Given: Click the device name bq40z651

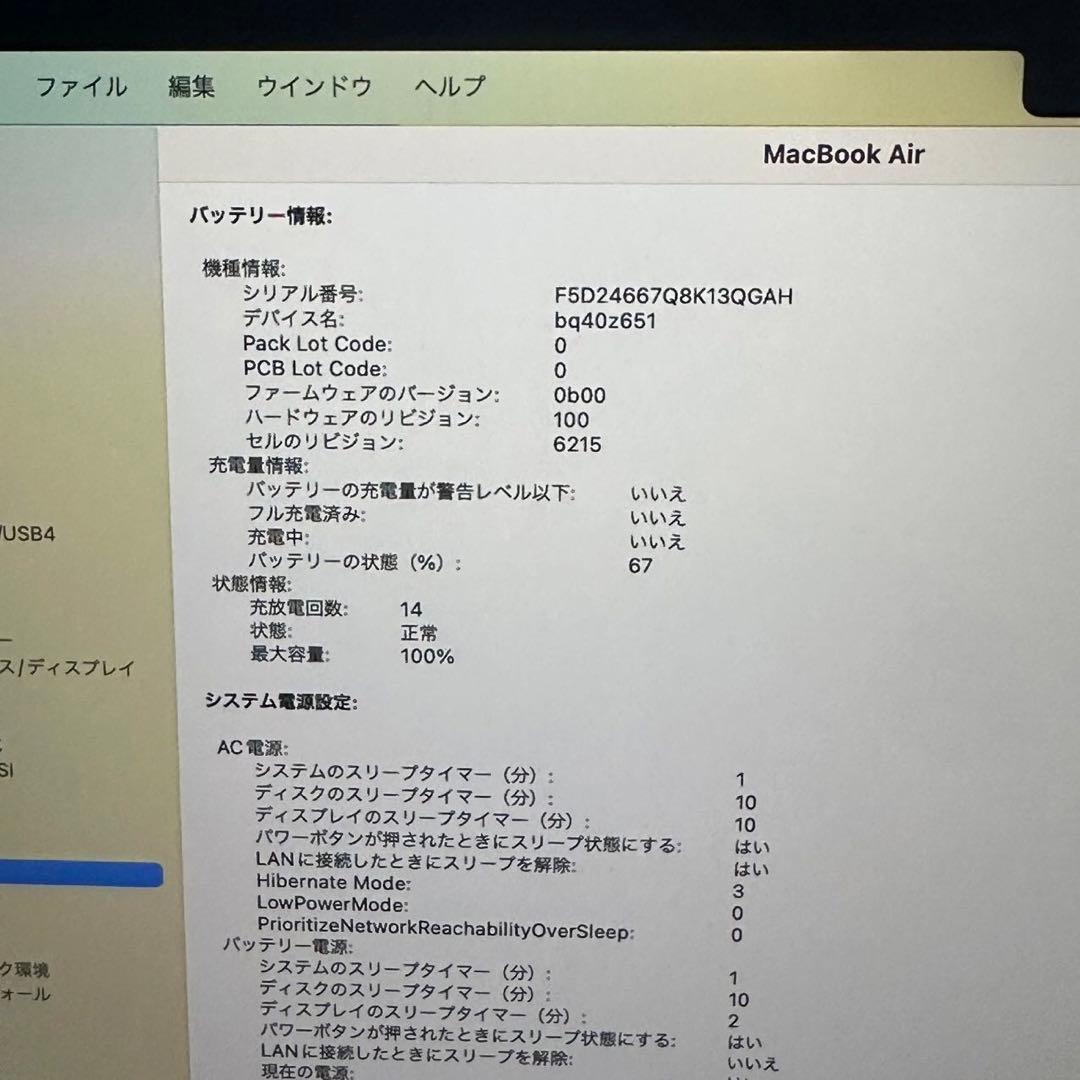Looking at the screenshot, I should 605,321.
